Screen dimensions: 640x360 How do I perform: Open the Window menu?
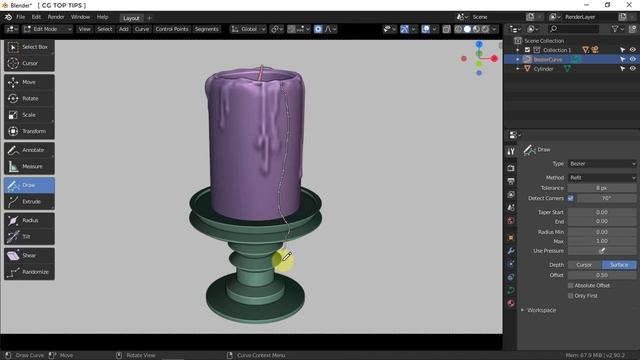(80, 17)
